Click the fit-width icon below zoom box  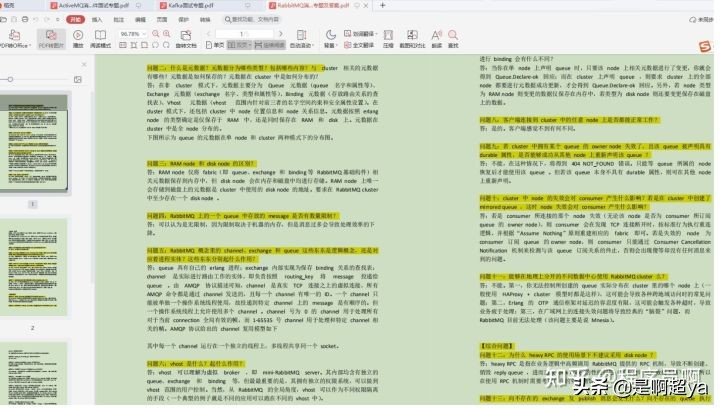[134, 45]
